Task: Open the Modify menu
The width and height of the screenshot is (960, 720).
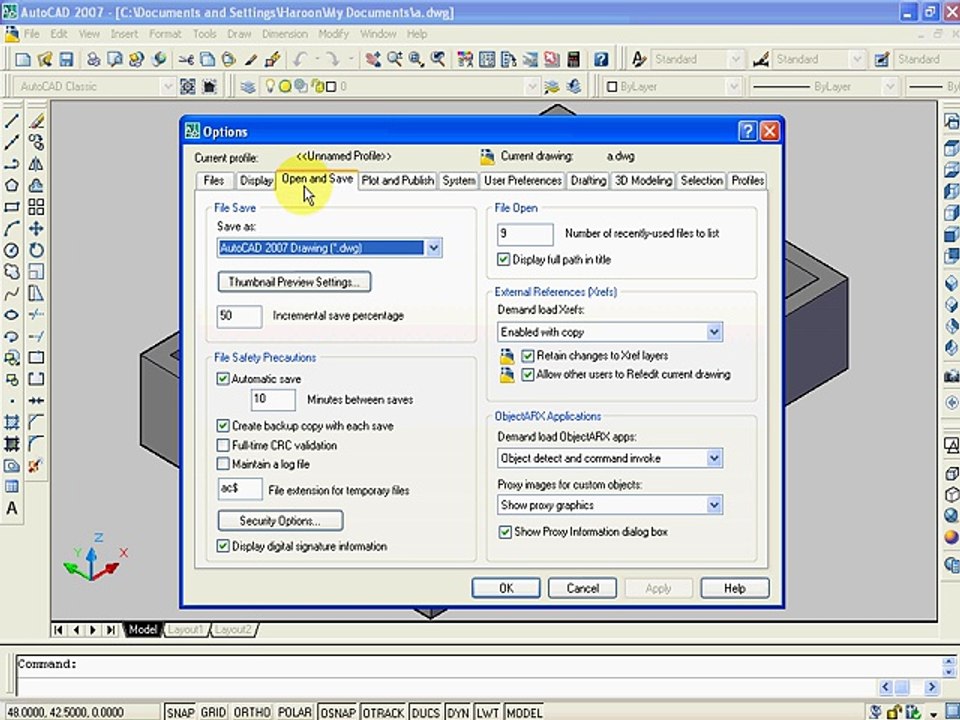Action: 333,34
